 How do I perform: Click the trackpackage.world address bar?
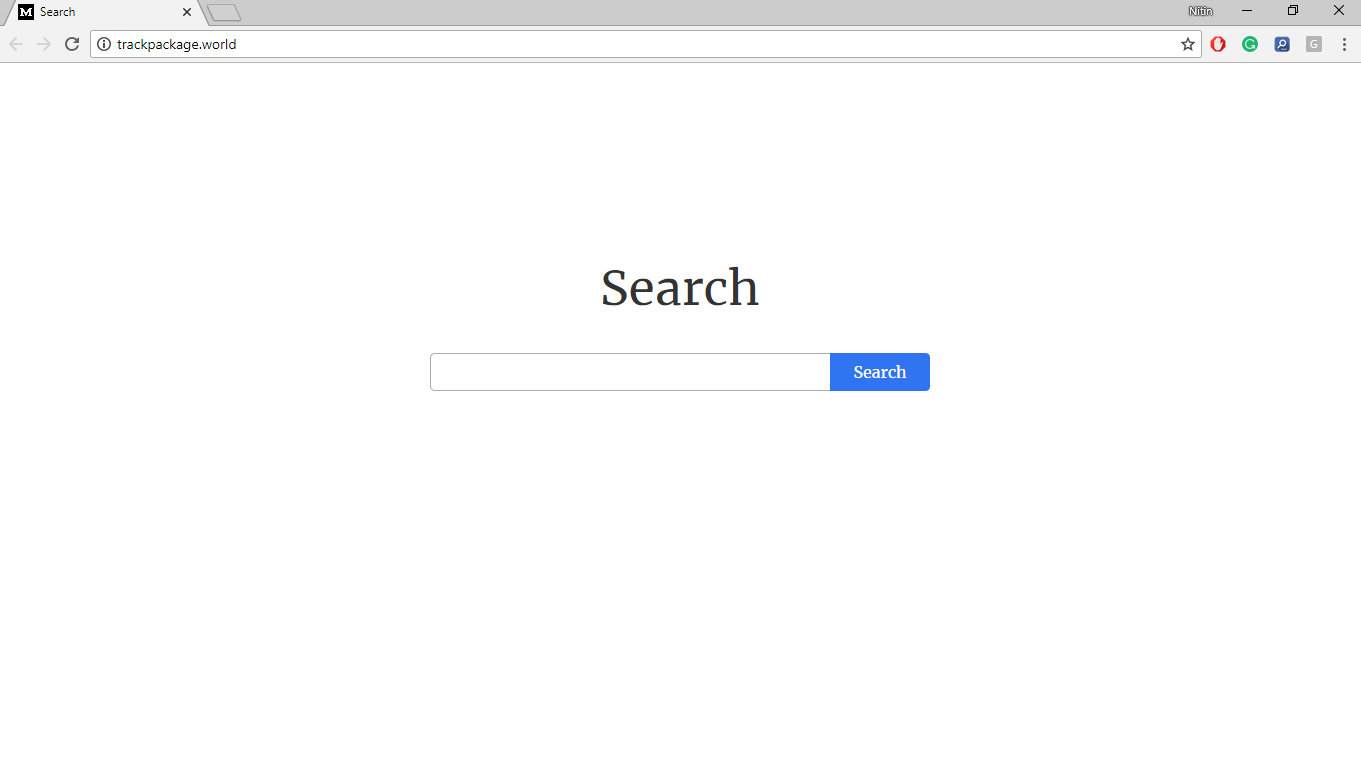(x=645, y=44)
